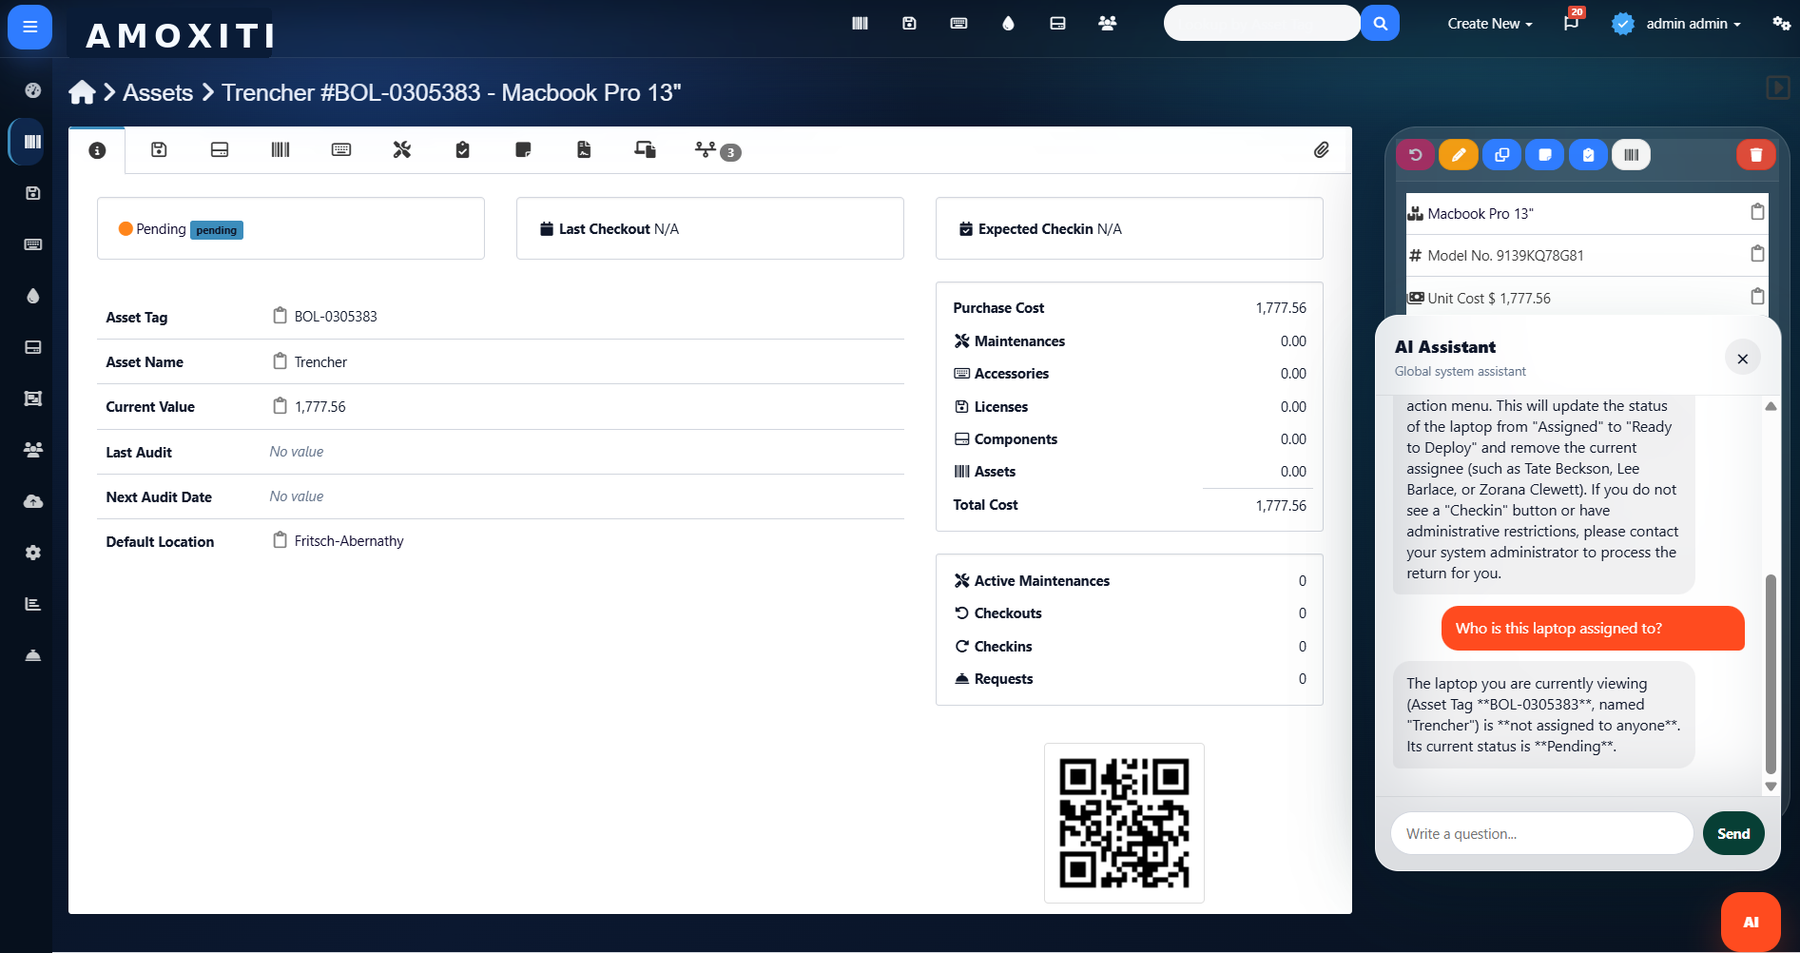Image resolution: width=1800 pixels, height=953 pixels.
Task: Open the admin cogs settings icon
Action: pyautogui.click(x=1782, y=23)
